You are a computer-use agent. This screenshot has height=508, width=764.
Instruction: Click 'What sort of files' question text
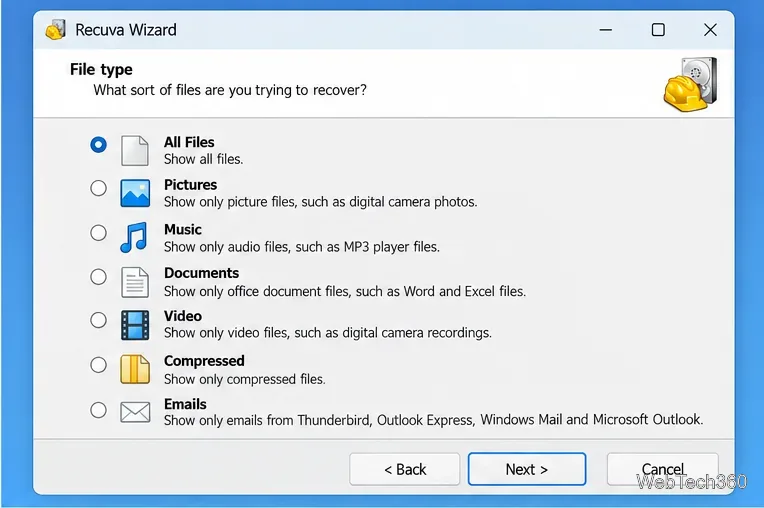230,90
